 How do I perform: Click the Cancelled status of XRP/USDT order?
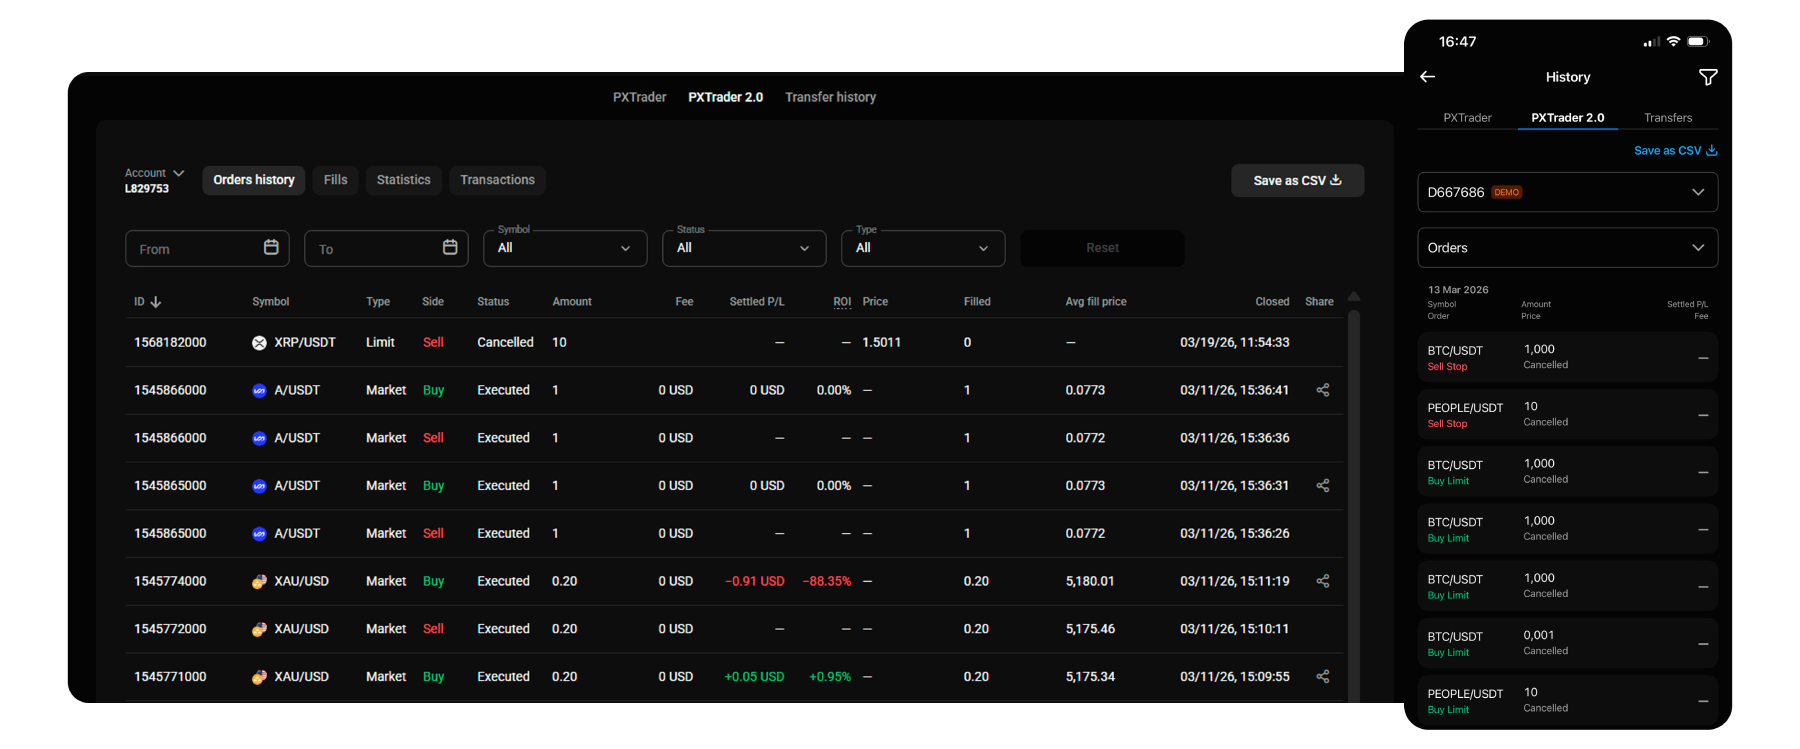coord(505,343)
